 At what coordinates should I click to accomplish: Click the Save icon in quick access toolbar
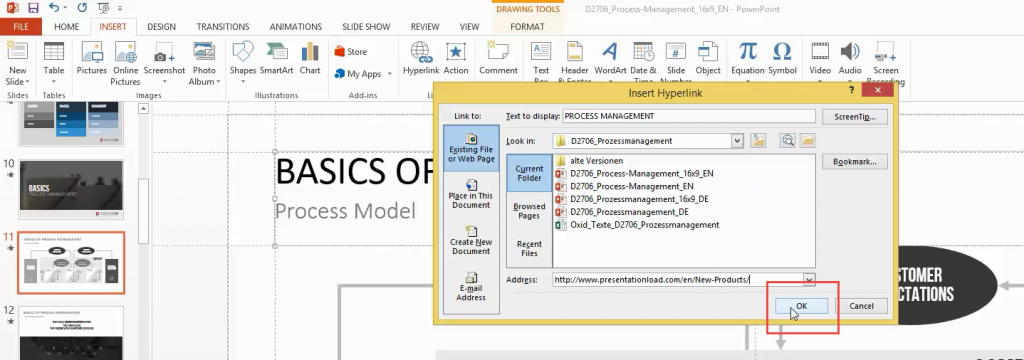click(33, 8)
